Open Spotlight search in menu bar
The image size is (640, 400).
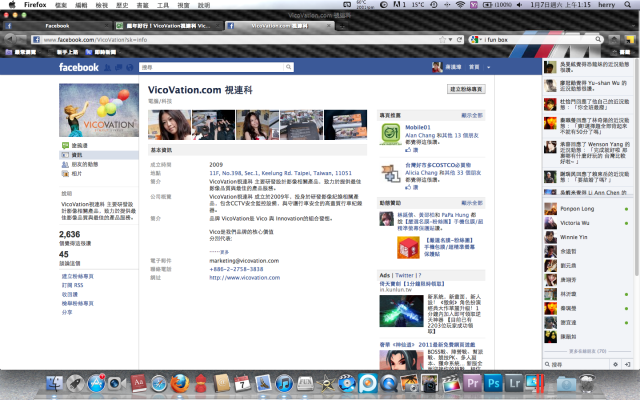[628, 5]
